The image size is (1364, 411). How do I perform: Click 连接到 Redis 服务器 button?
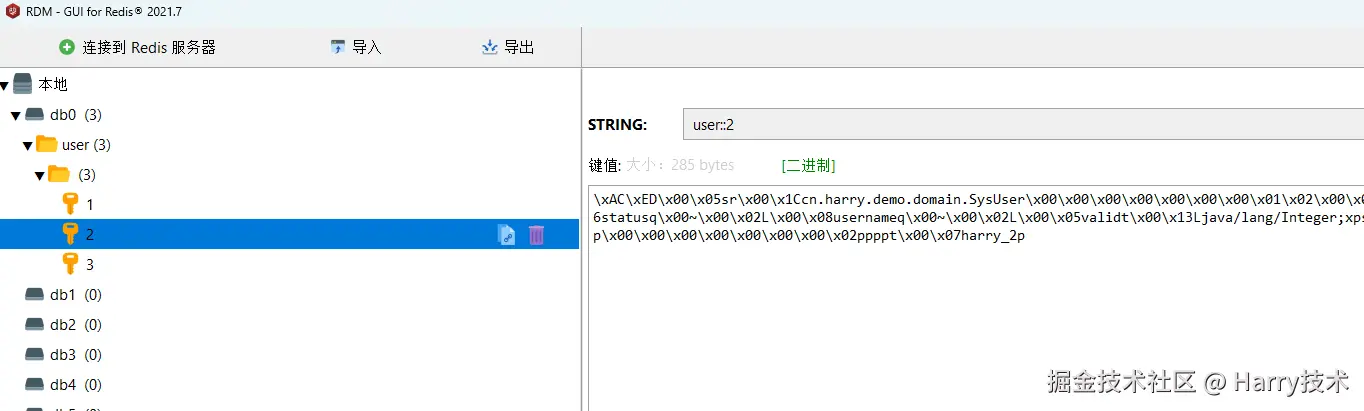pos(148,47)
